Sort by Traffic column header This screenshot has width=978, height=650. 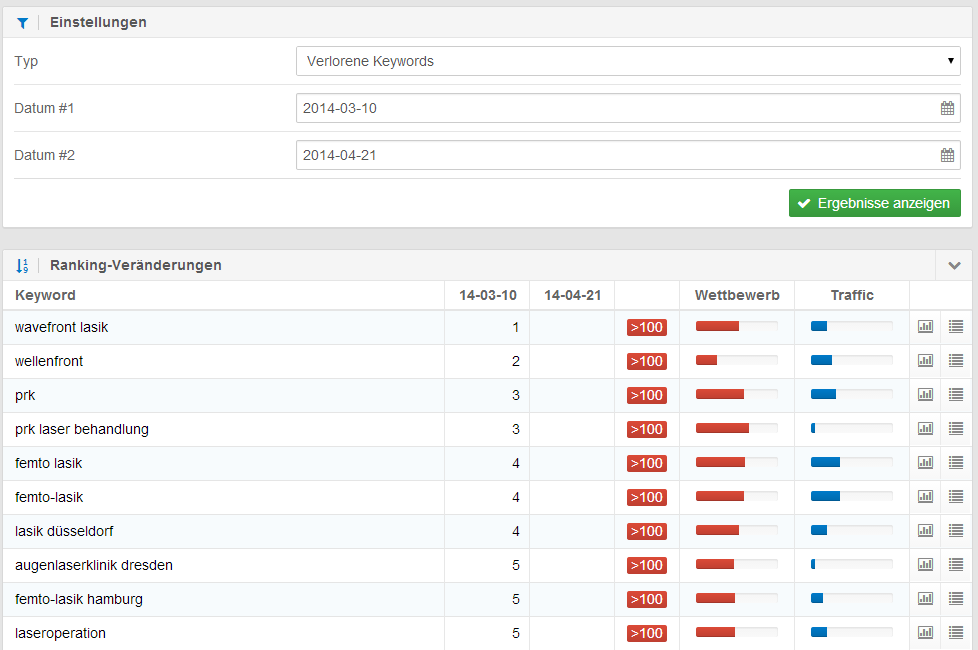pyautogui.click(x=851, y=295)
